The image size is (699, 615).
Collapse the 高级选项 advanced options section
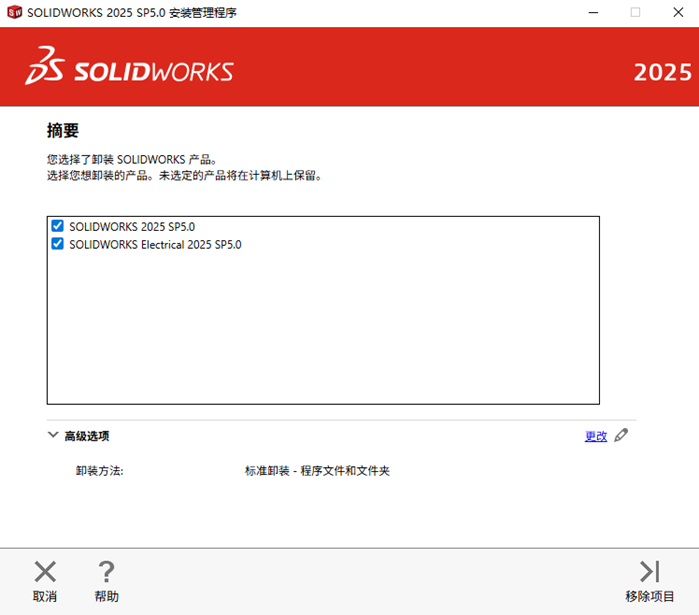53,435
